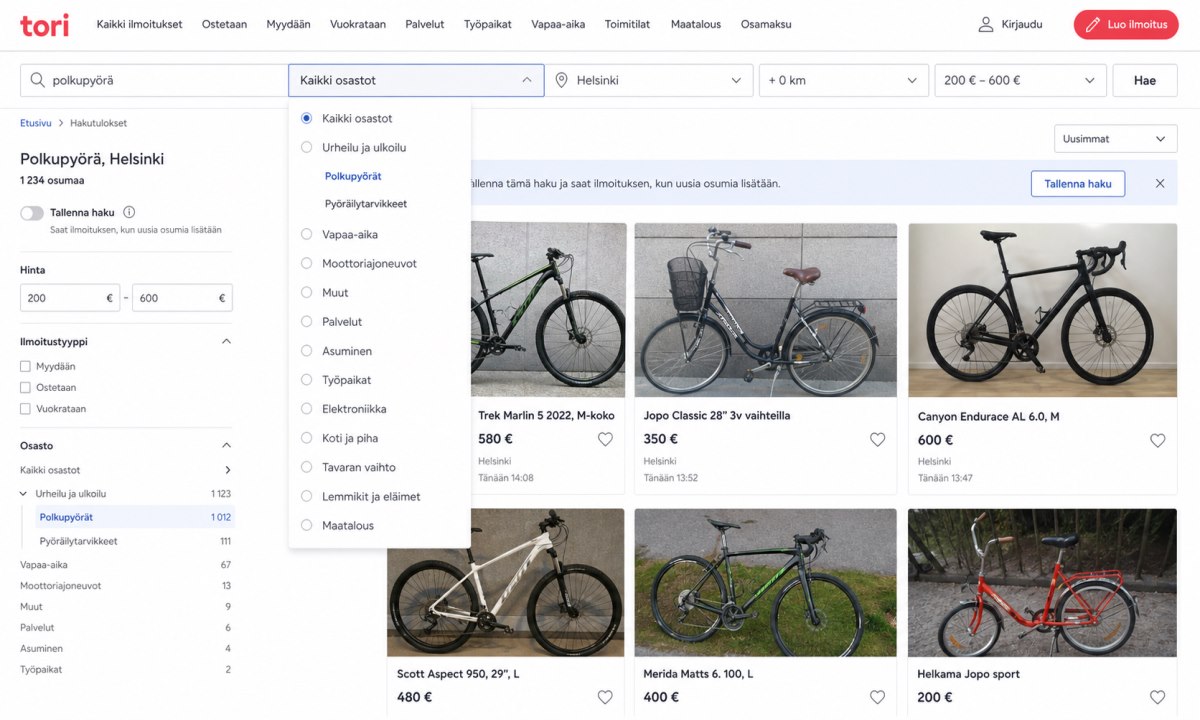
Task: Select the Kaikki osastot radio option
Action: pyautogui.click(x=307, y=118)
